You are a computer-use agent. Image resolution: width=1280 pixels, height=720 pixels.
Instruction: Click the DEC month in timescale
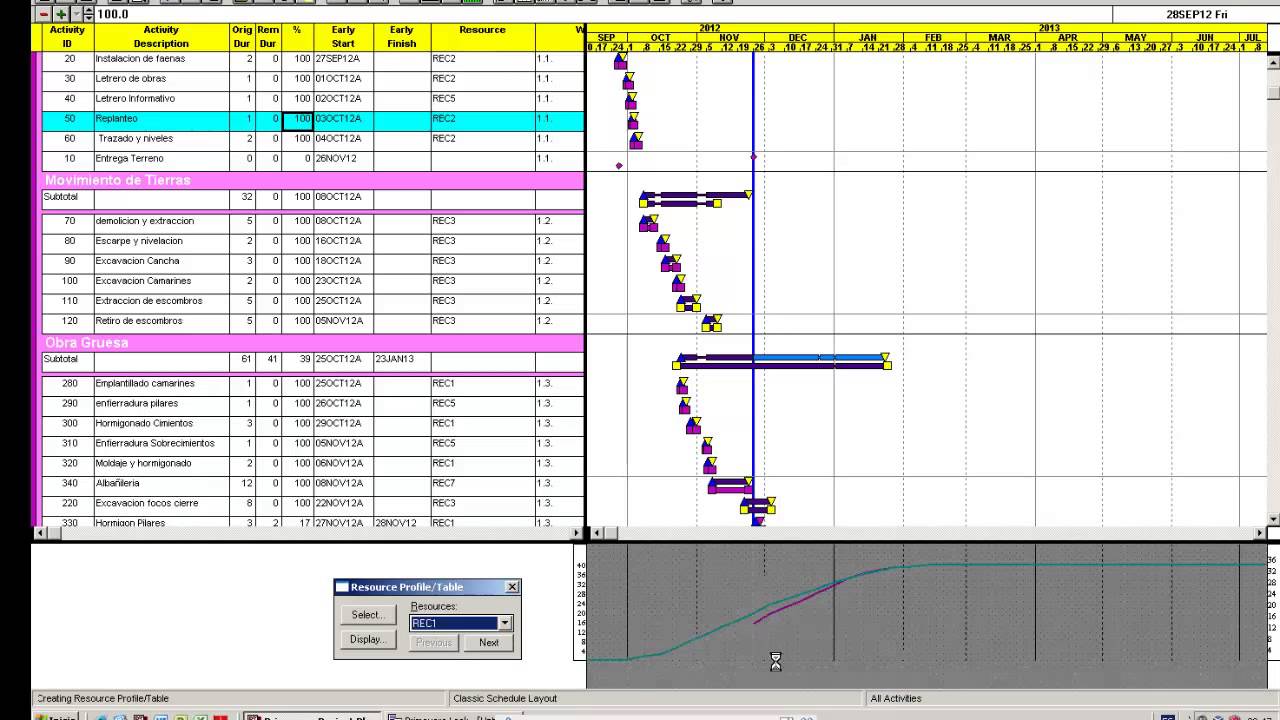pos(797,38)
